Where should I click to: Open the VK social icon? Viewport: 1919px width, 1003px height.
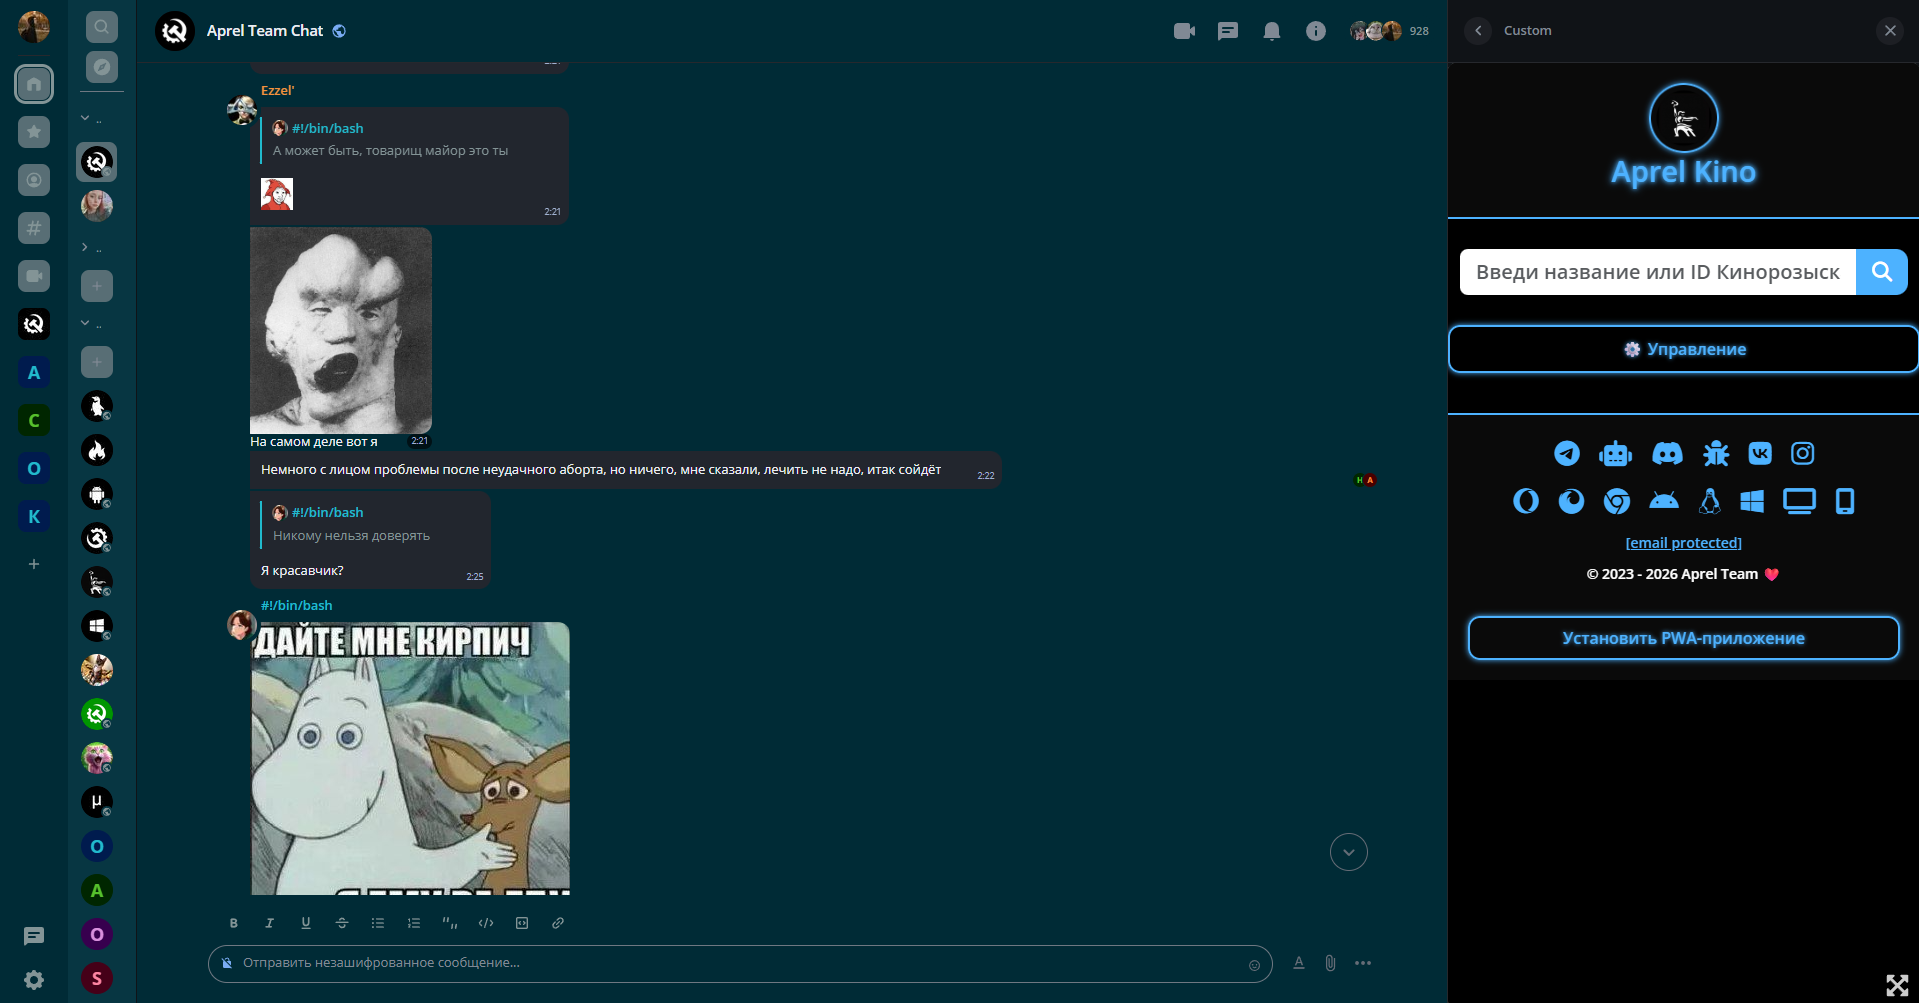1760,453
